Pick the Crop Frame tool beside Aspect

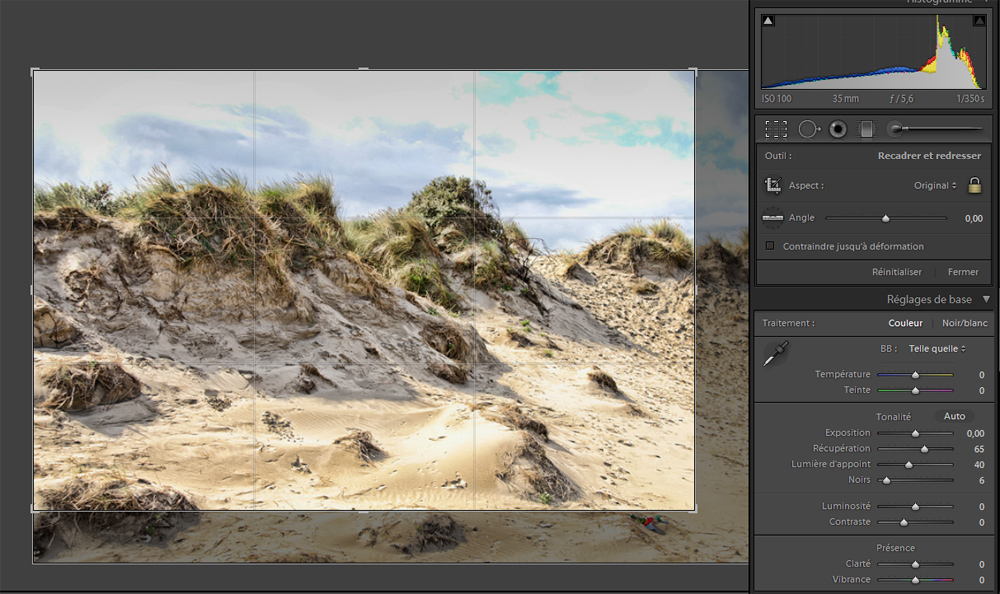[x=773, y=185]
